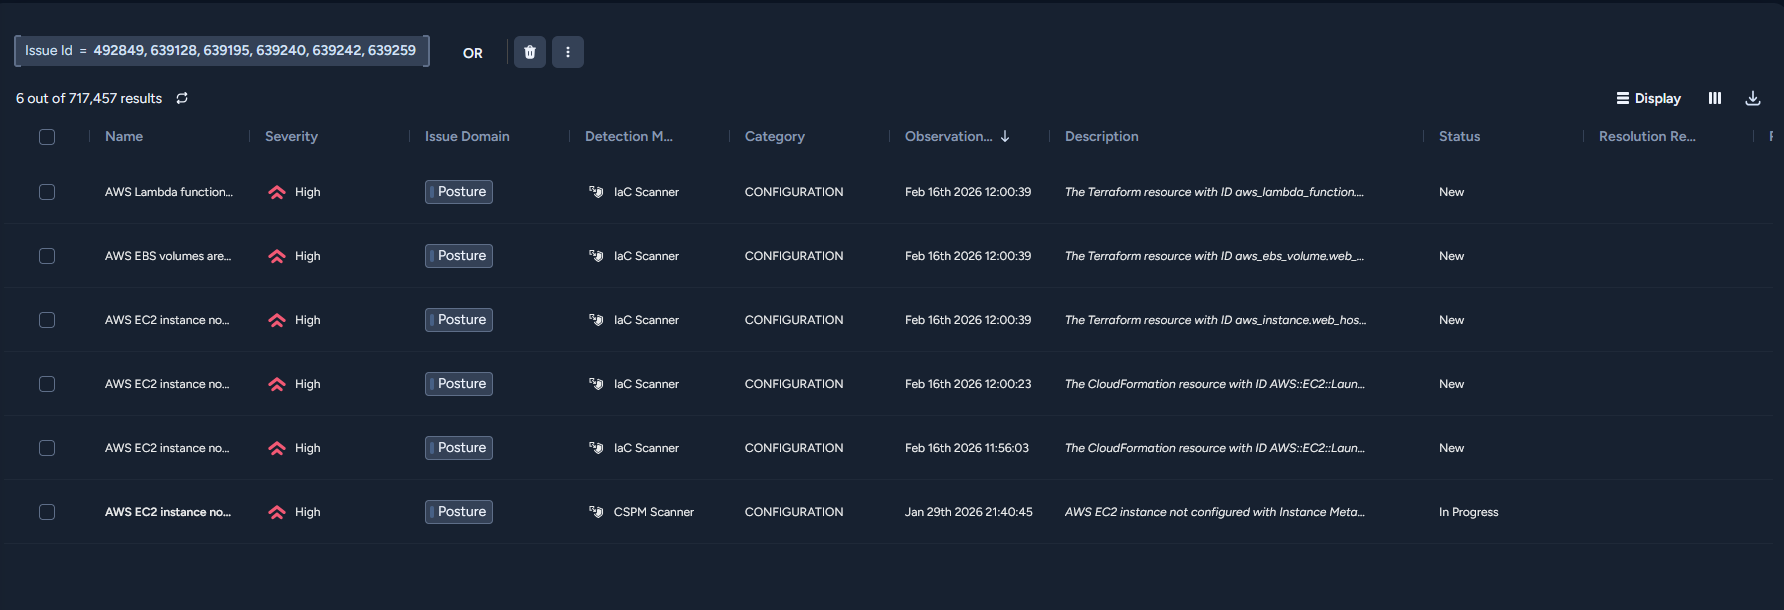Check the AWS EBS volumes row checkbox
The height and width of the screenshot is (610, 1784).
[47, 256]
